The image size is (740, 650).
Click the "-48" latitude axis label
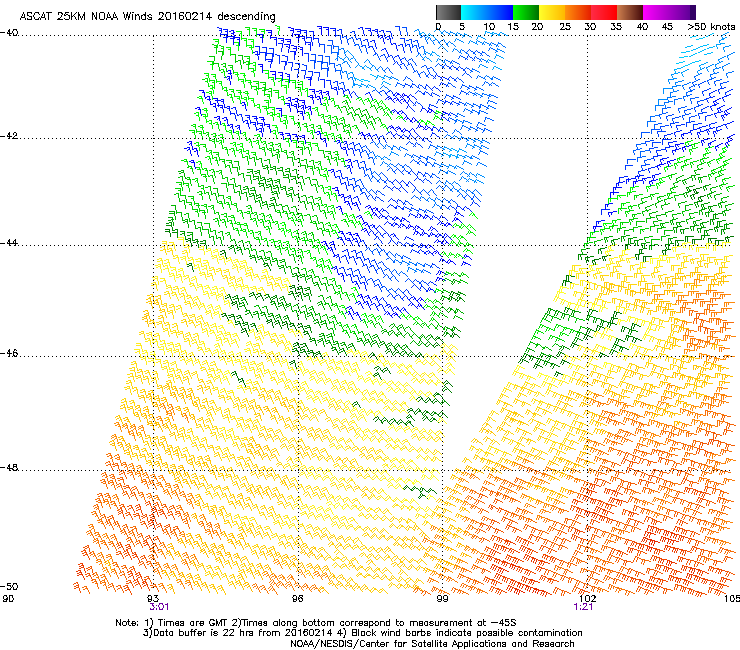tap(9, 468)
